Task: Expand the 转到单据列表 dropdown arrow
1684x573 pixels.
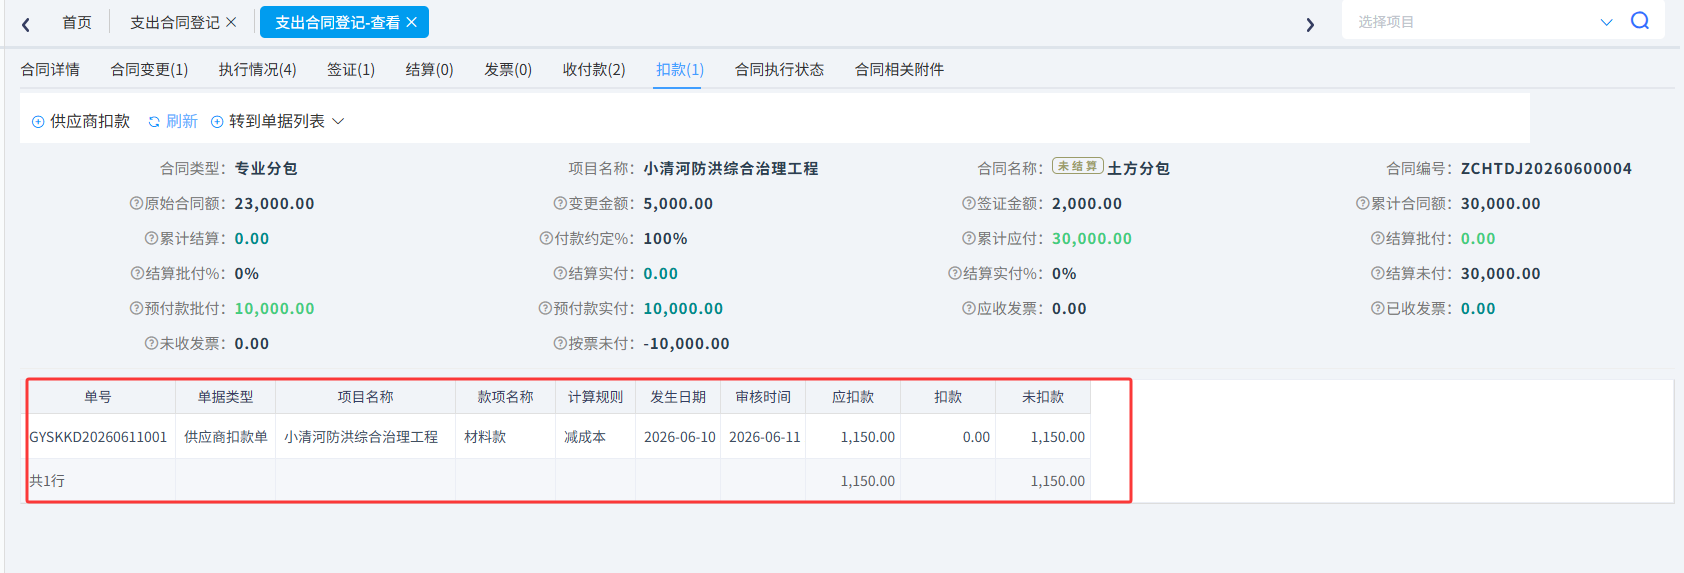Action: tap(338, 121)
